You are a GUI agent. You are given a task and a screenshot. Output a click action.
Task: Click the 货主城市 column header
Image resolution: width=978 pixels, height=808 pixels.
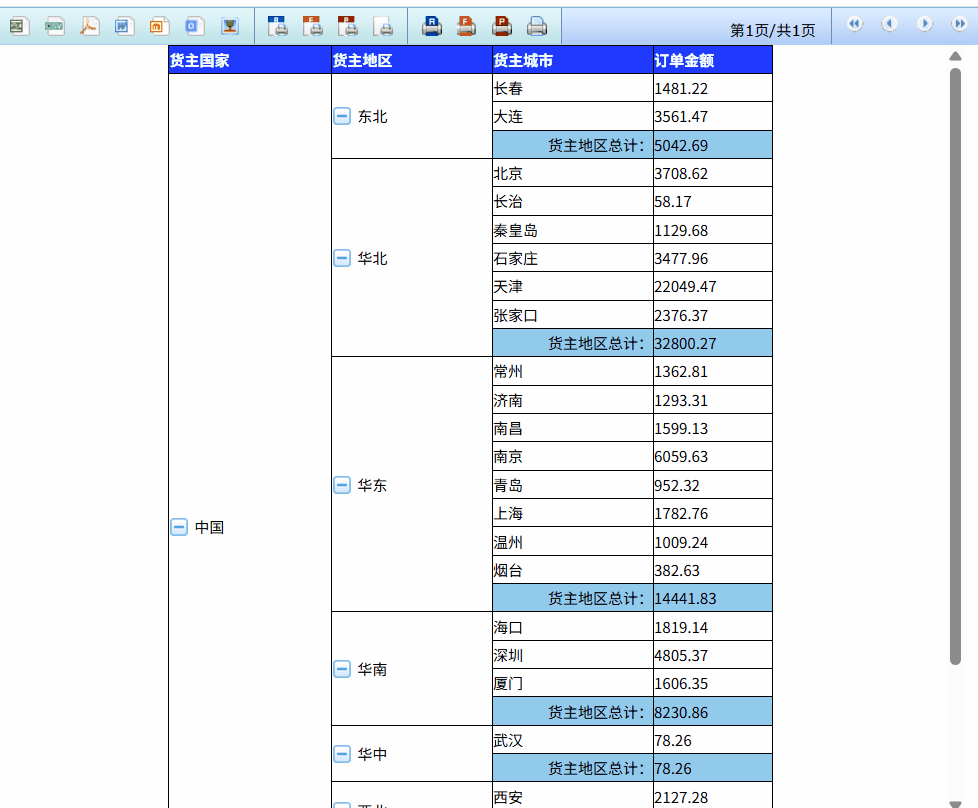[572, 60]
